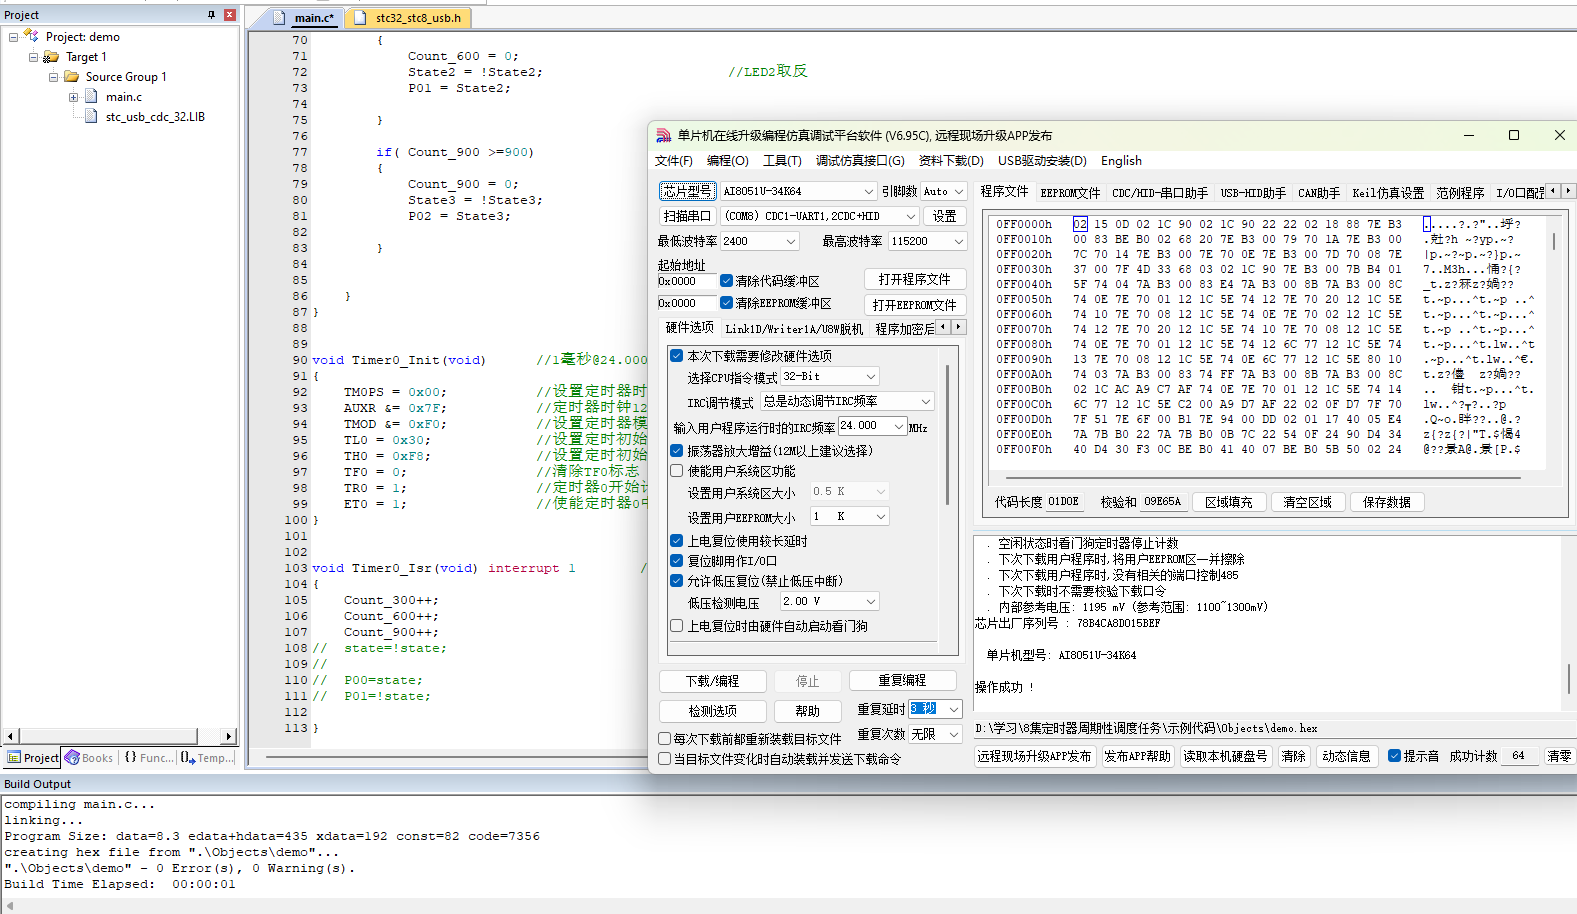Switch to the Keil仿真设置 tab
The width and height of the screenshot is (1577, 914).
pos(1388,192)
